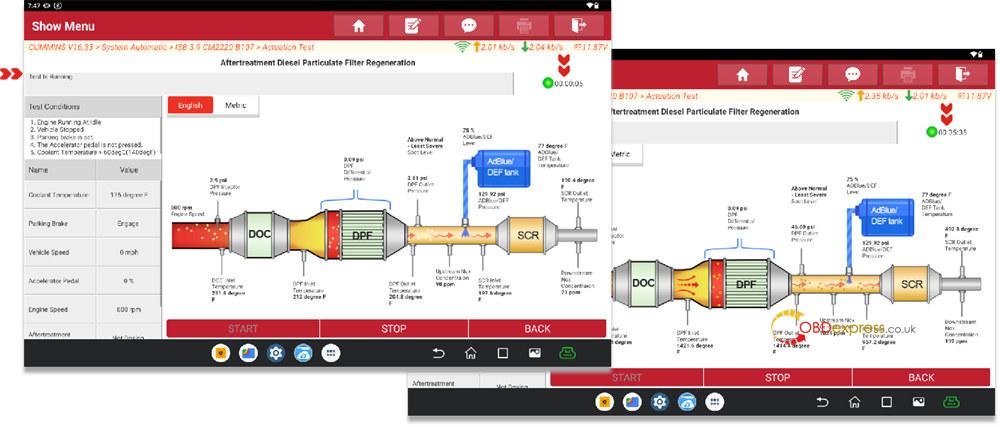The width and height of the screenshot is (1000, 427).
Task: Open the app grid launcher in right window dock
Action: pyautogui.click(x=715, y=402)
